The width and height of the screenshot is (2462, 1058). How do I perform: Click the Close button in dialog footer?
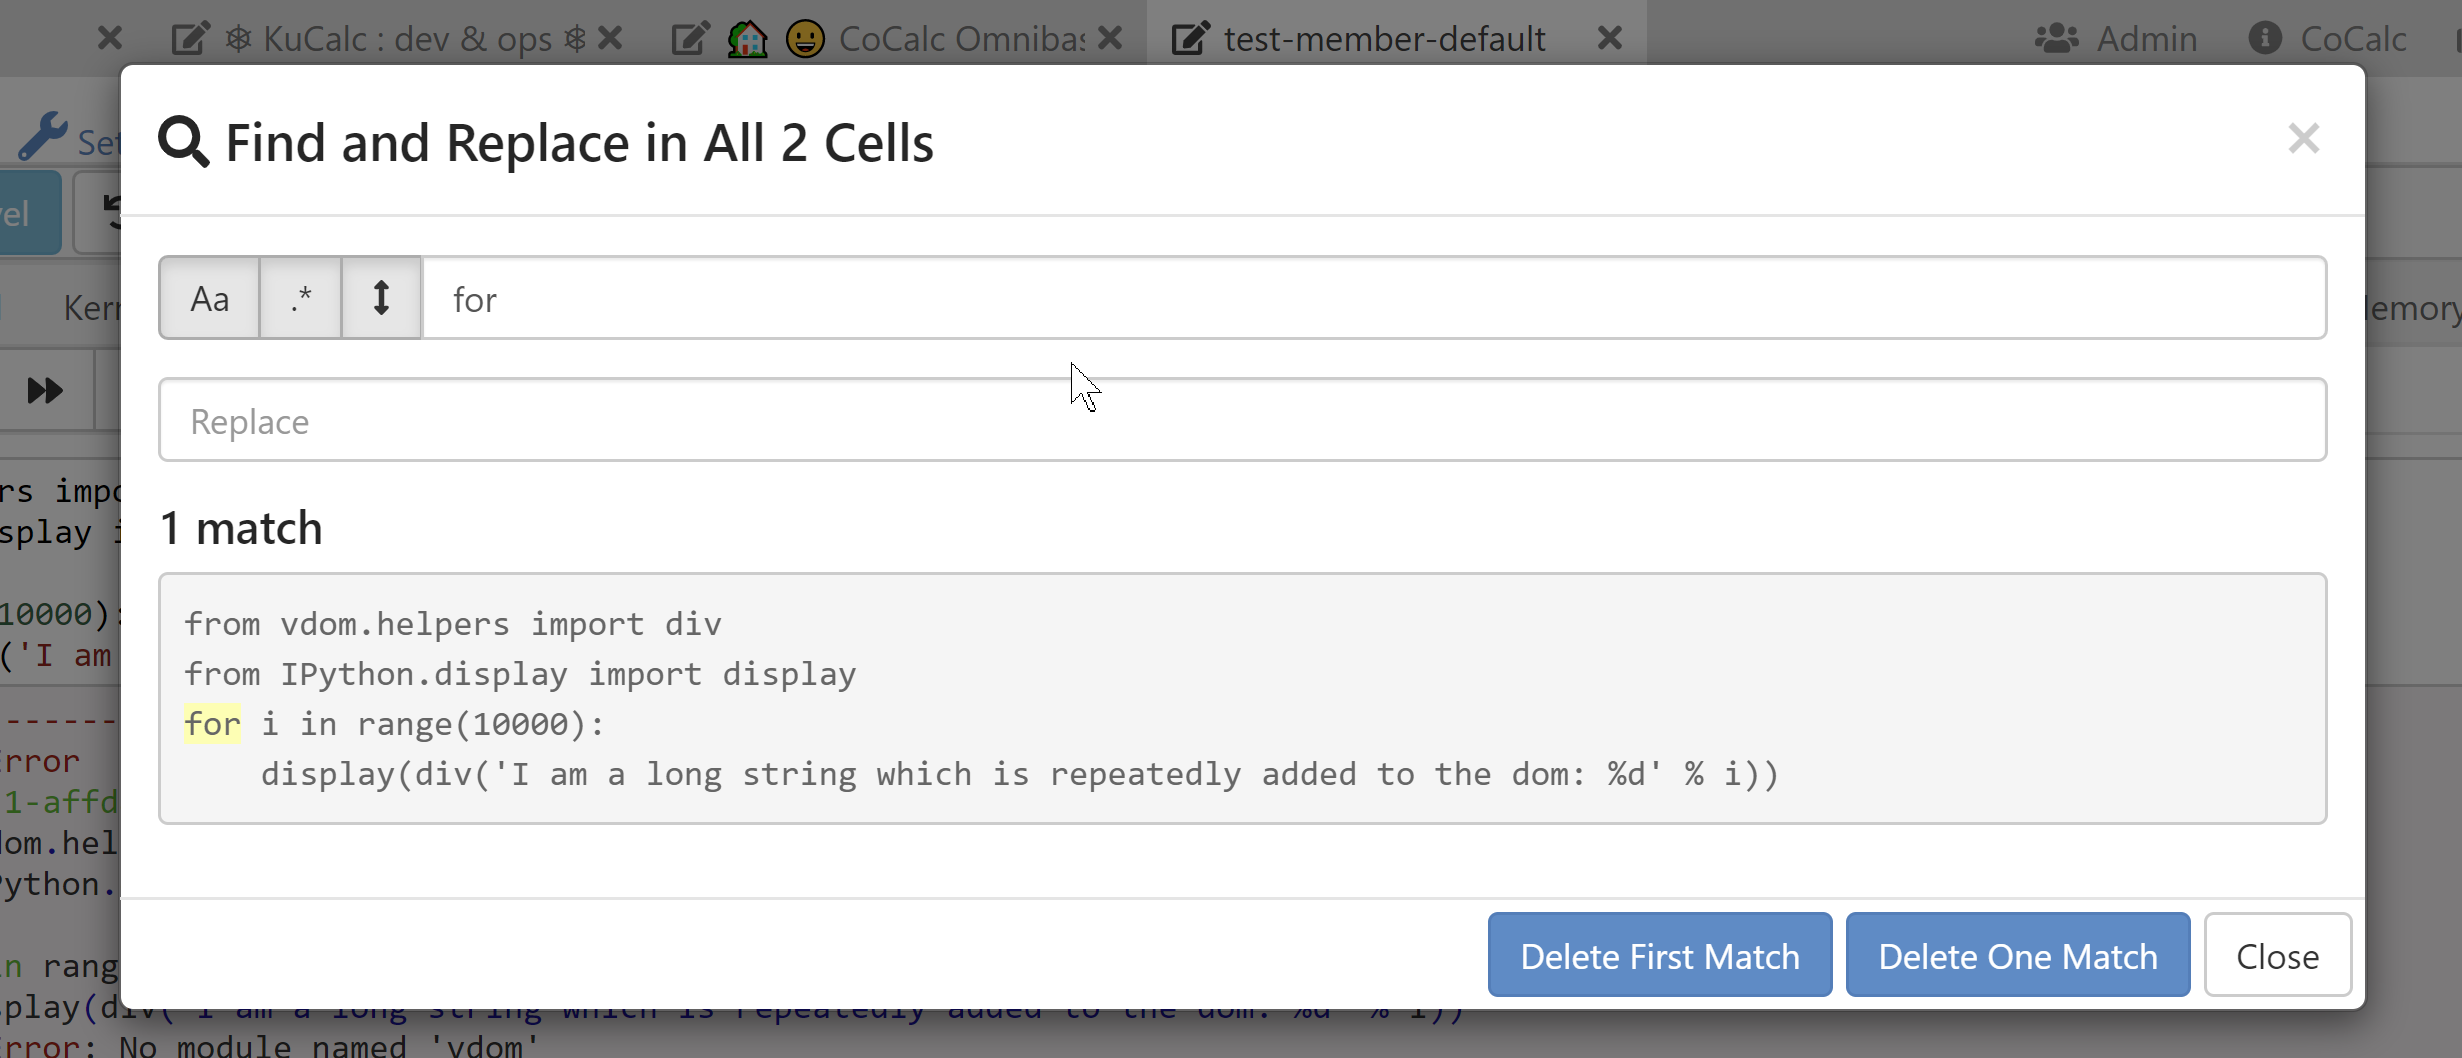click(x=2278, y=955)
